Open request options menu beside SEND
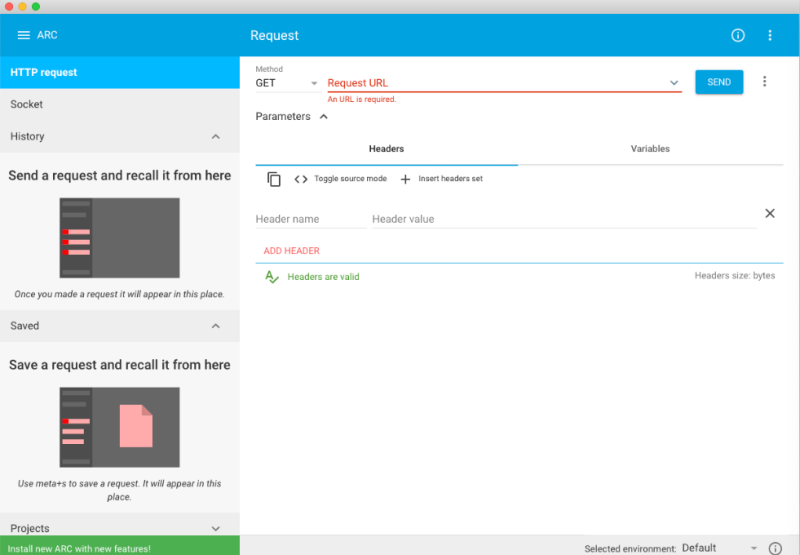Screen dimensions: 800x555 (764, 82)
